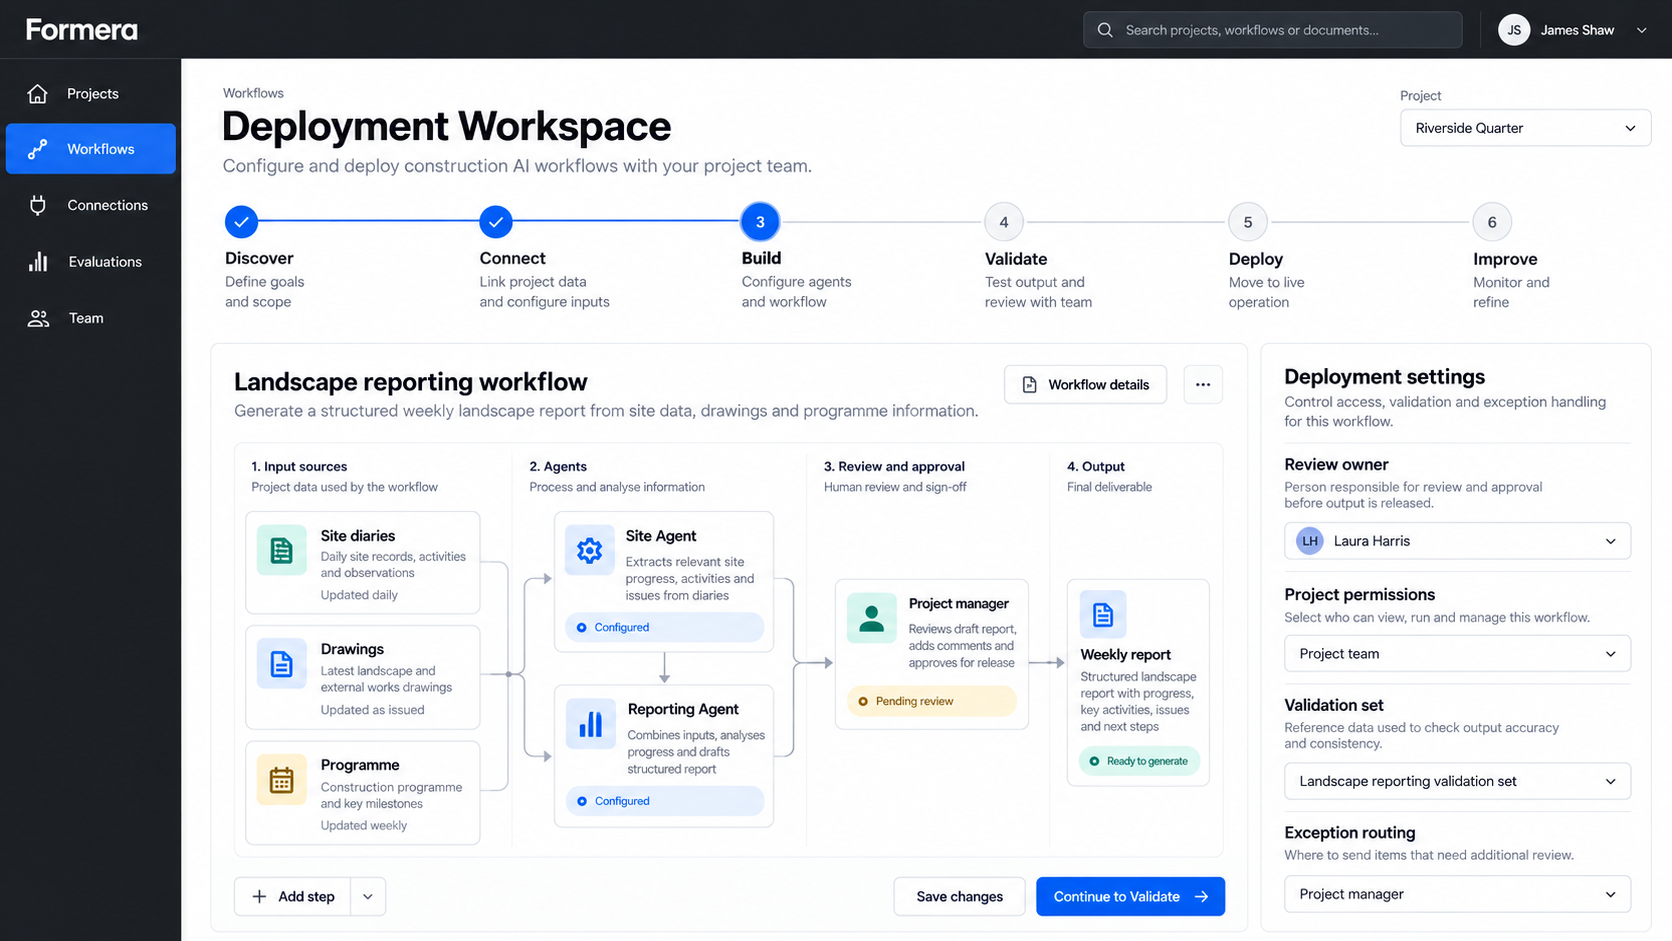Click the Formera logo
Viewport: 1672px width, 941px height.
pyautogui.click(x=82, y=30)
